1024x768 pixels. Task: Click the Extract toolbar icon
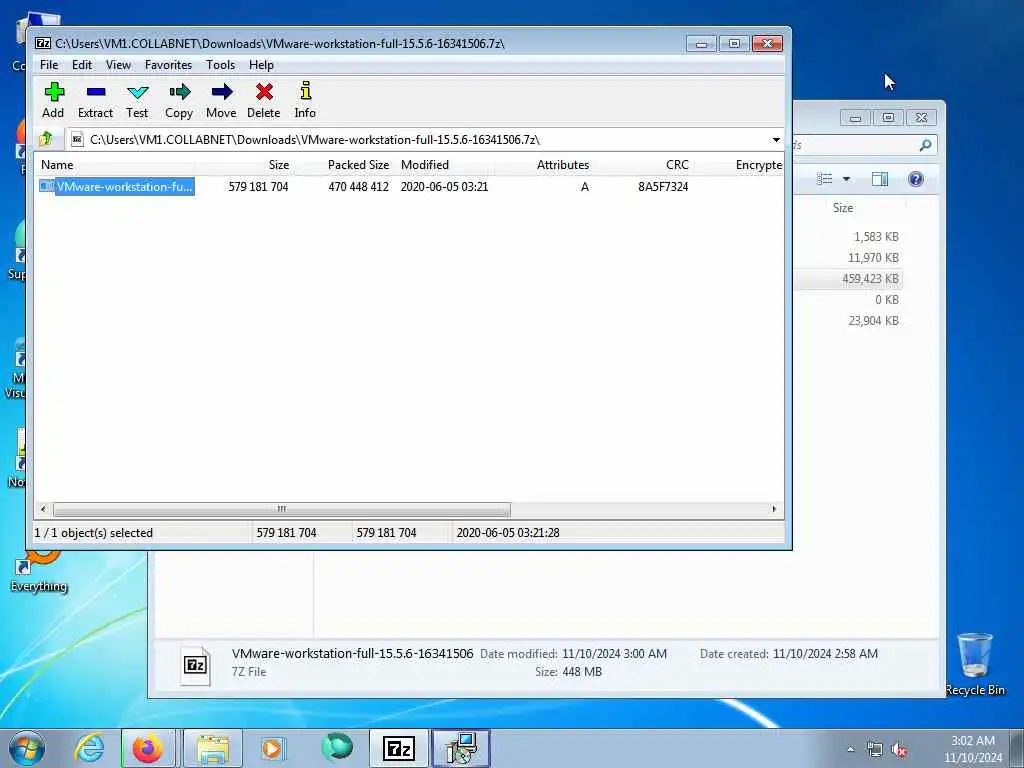pos(95,100)
